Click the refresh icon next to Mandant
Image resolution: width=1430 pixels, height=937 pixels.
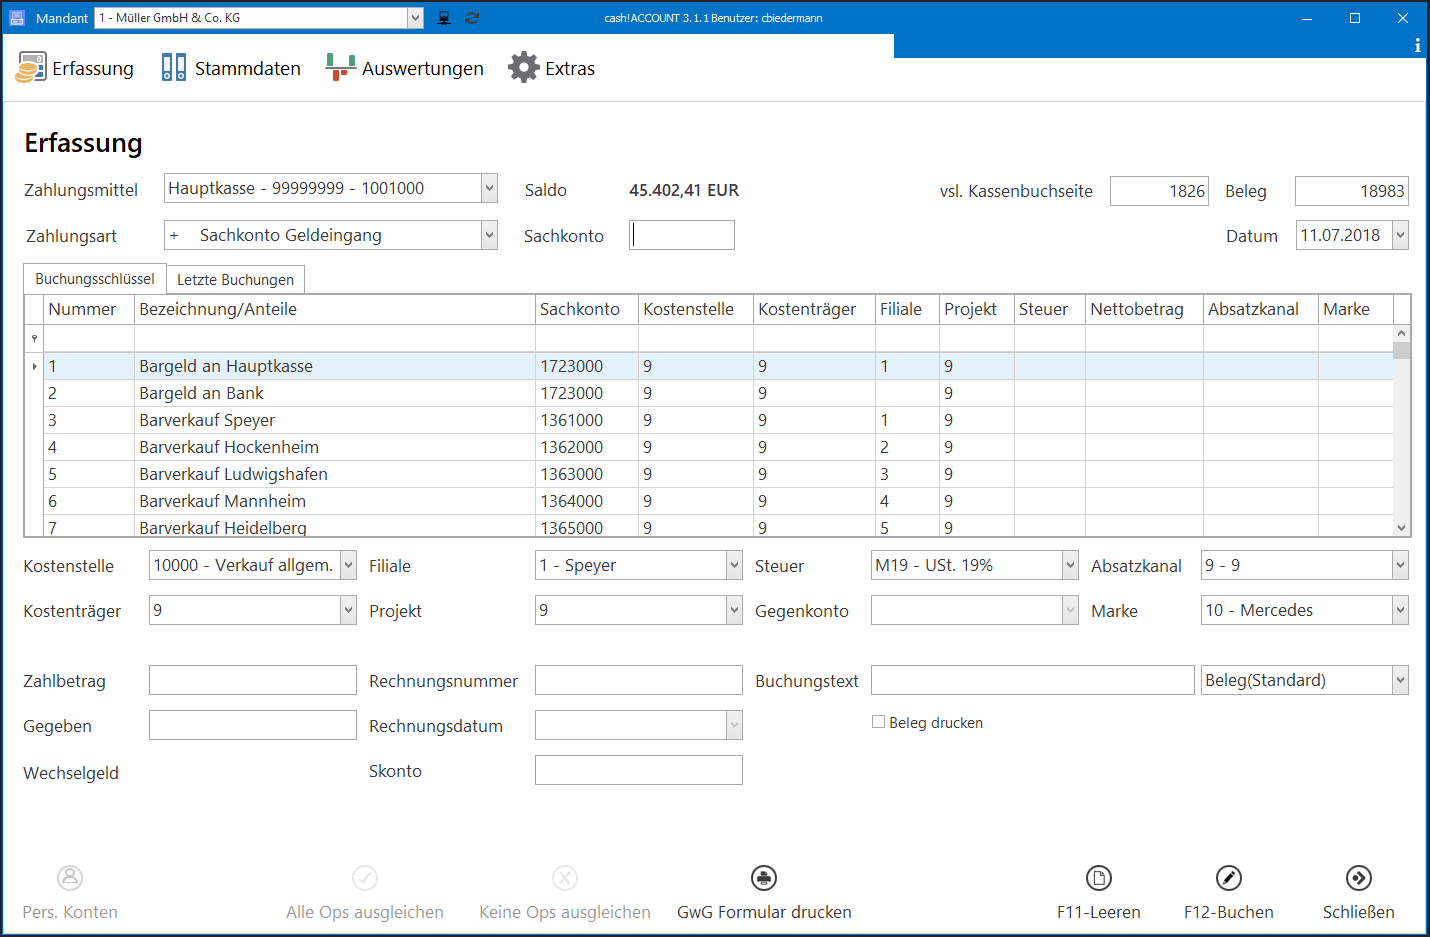[x=472, y=18]
